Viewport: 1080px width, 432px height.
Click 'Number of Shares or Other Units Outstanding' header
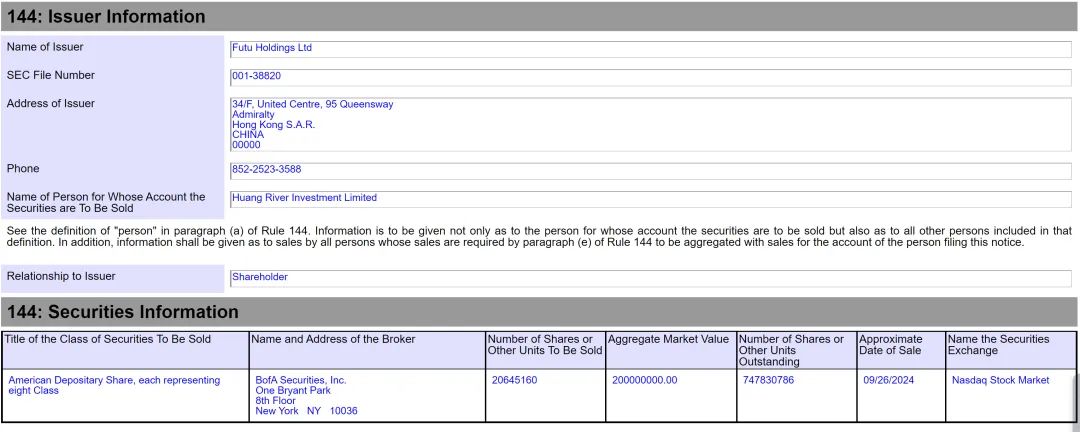[x=797, y=350]
